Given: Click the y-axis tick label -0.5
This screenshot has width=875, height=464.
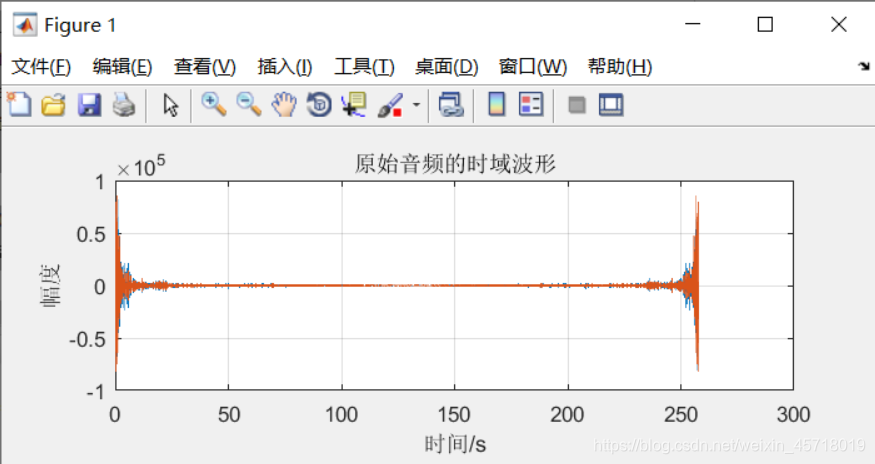Looking at the screenshot, I should pos(87,339).
